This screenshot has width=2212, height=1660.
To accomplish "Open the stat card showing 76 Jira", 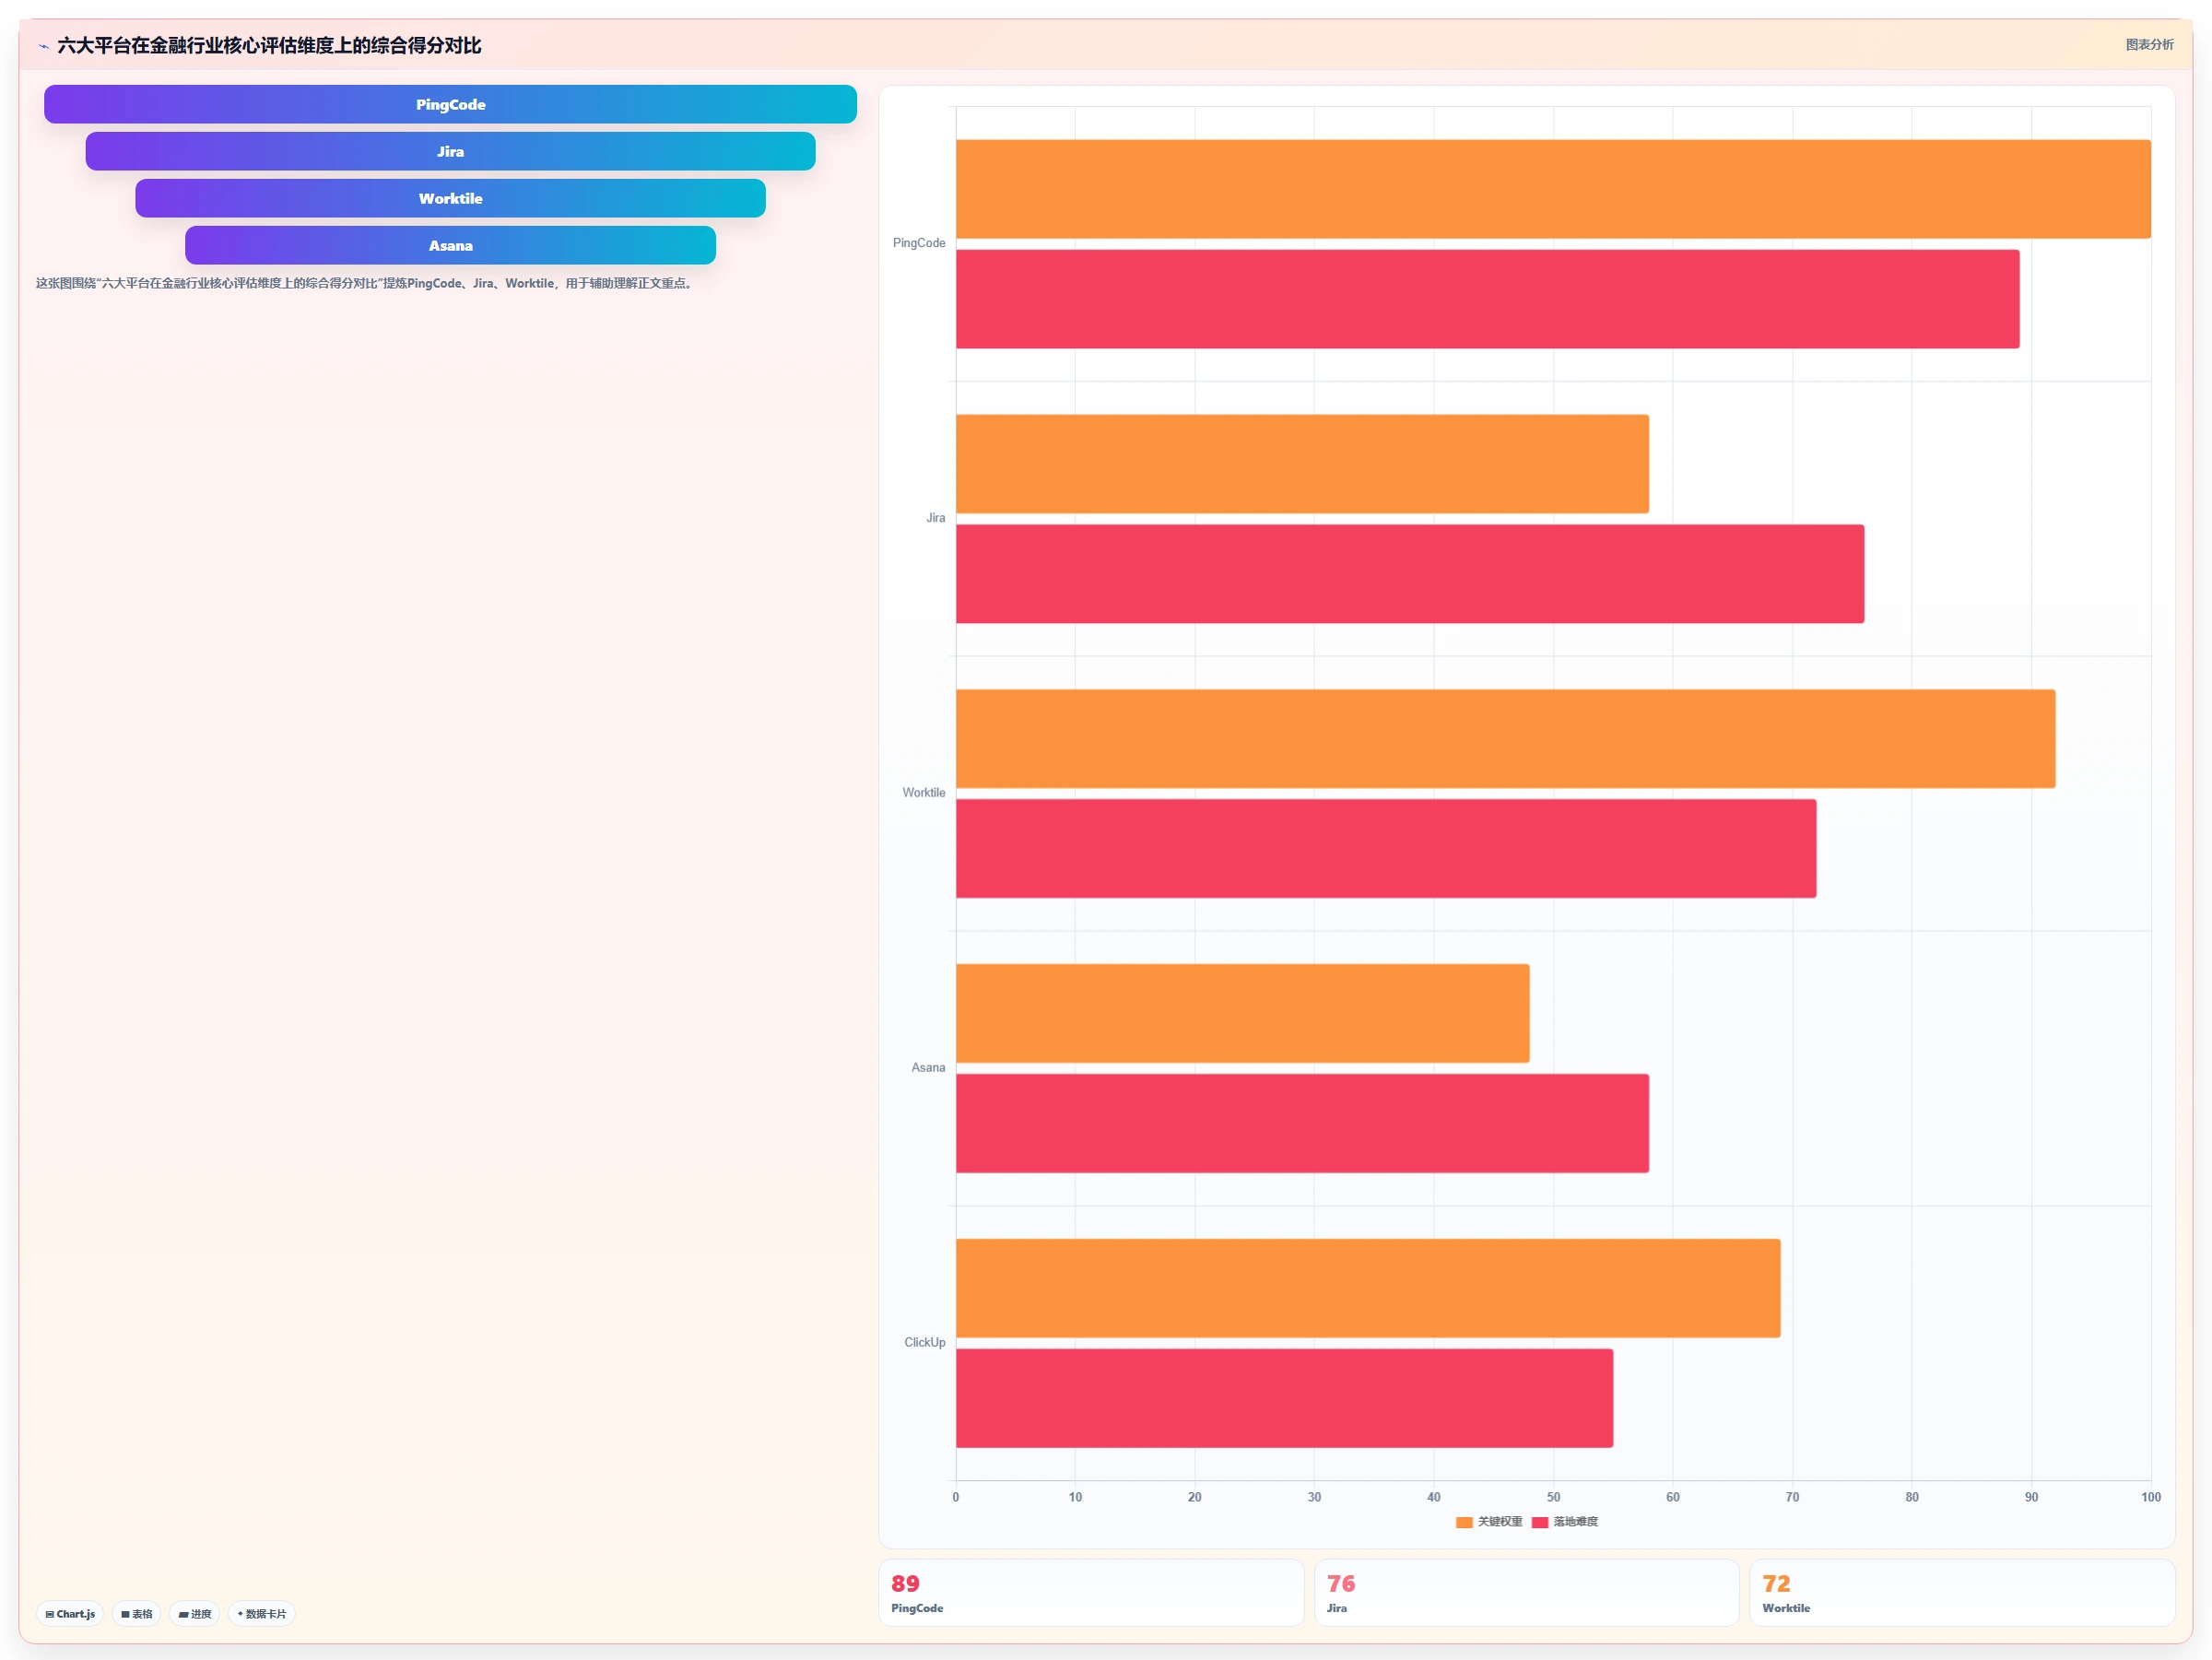I will pos(1527,1593).
